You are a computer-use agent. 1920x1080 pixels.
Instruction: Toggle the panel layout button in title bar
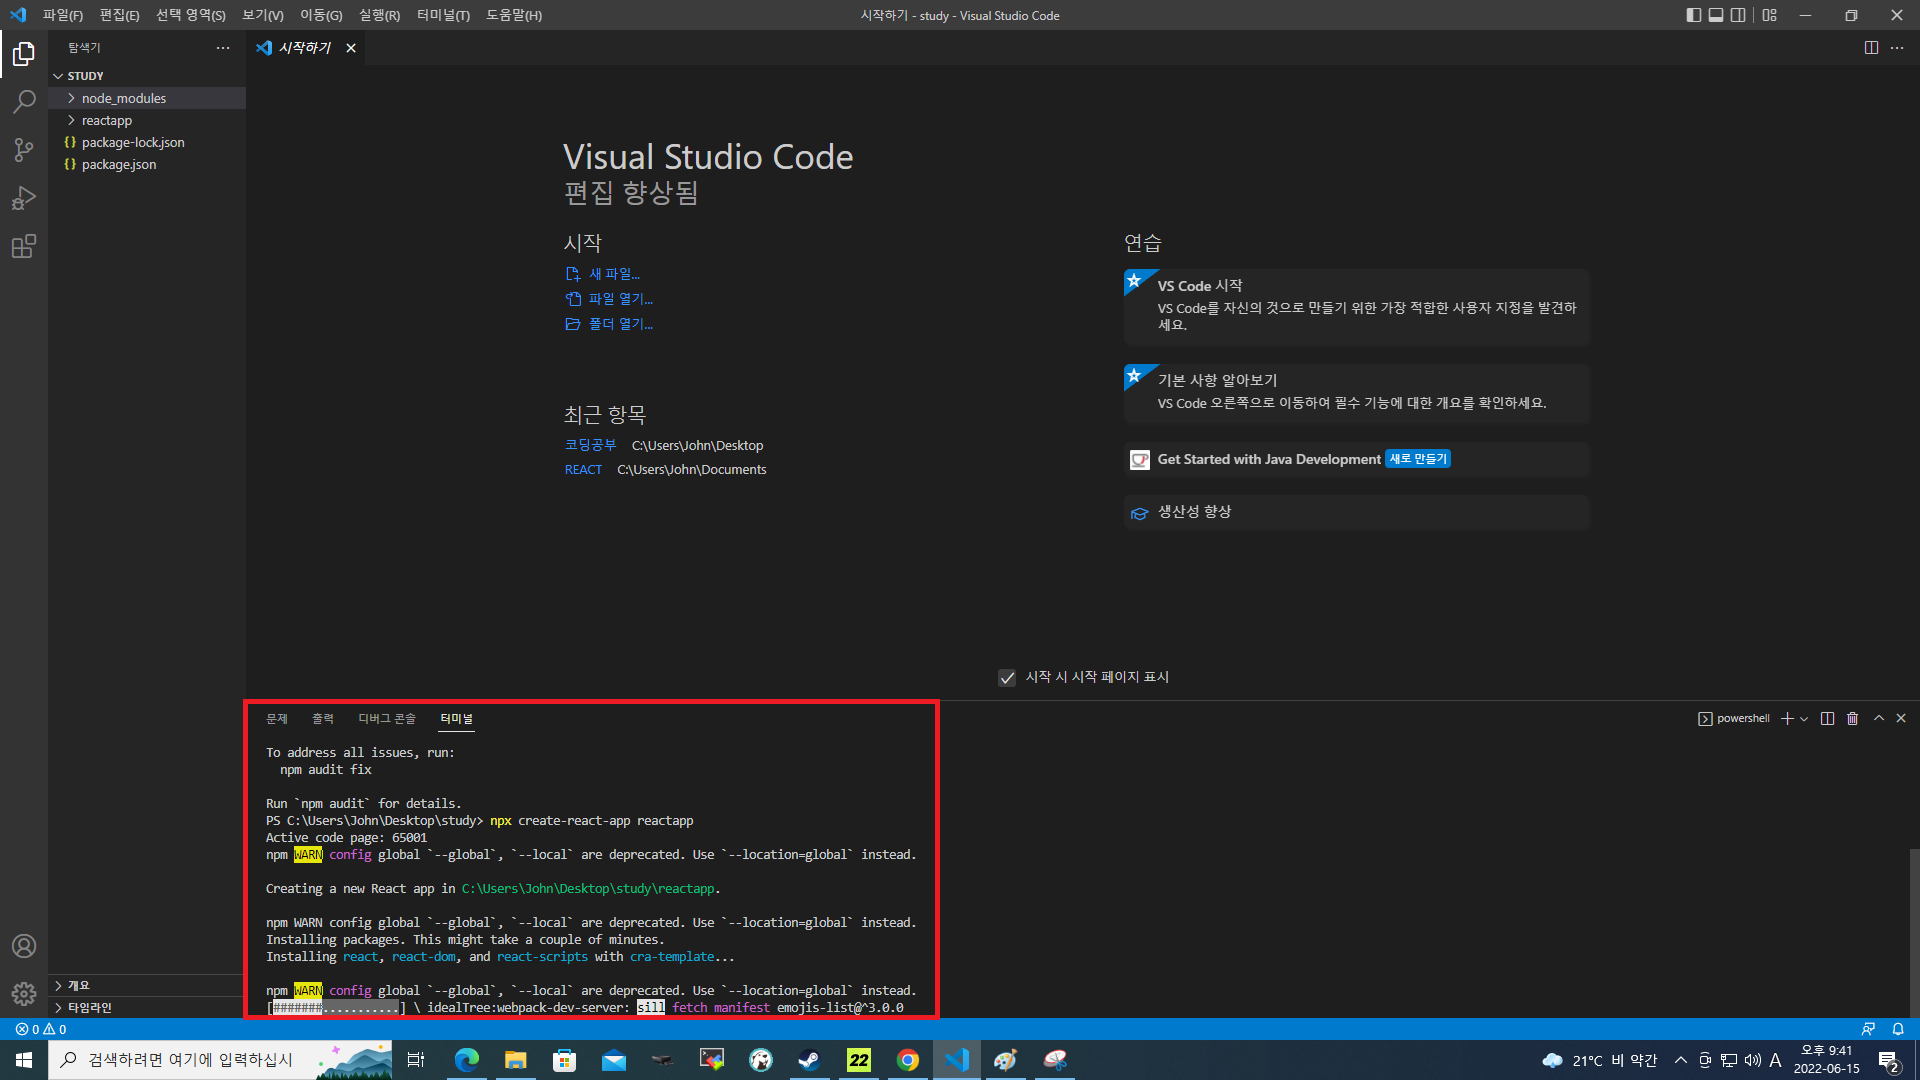click(1716, 15)
